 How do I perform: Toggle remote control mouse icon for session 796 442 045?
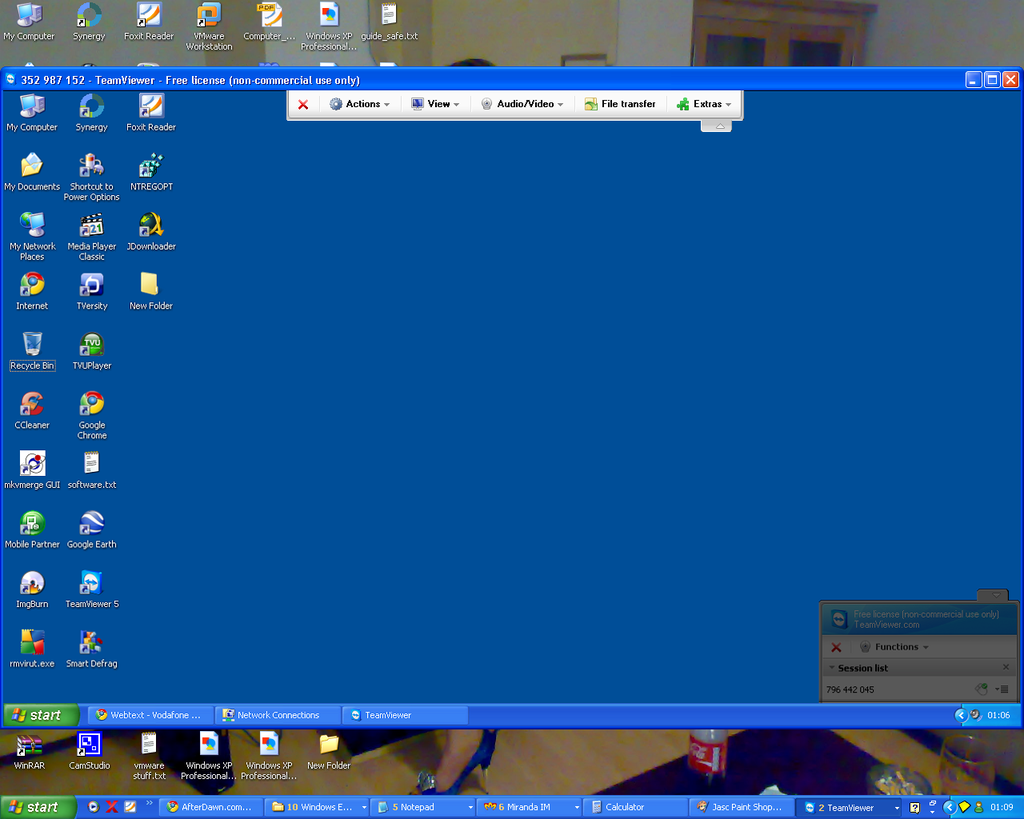click(x=981, y=689)
